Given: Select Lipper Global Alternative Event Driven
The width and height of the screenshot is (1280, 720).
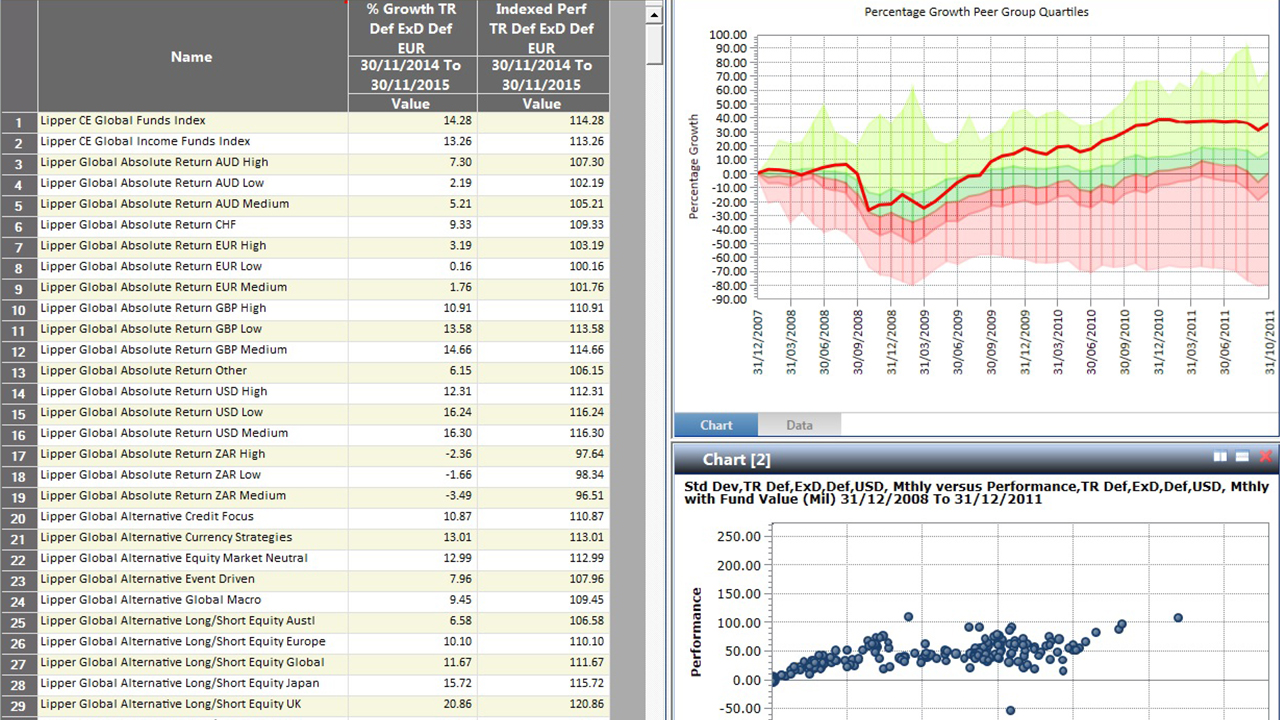Looking at the screenshot, I should pos(147,578).
